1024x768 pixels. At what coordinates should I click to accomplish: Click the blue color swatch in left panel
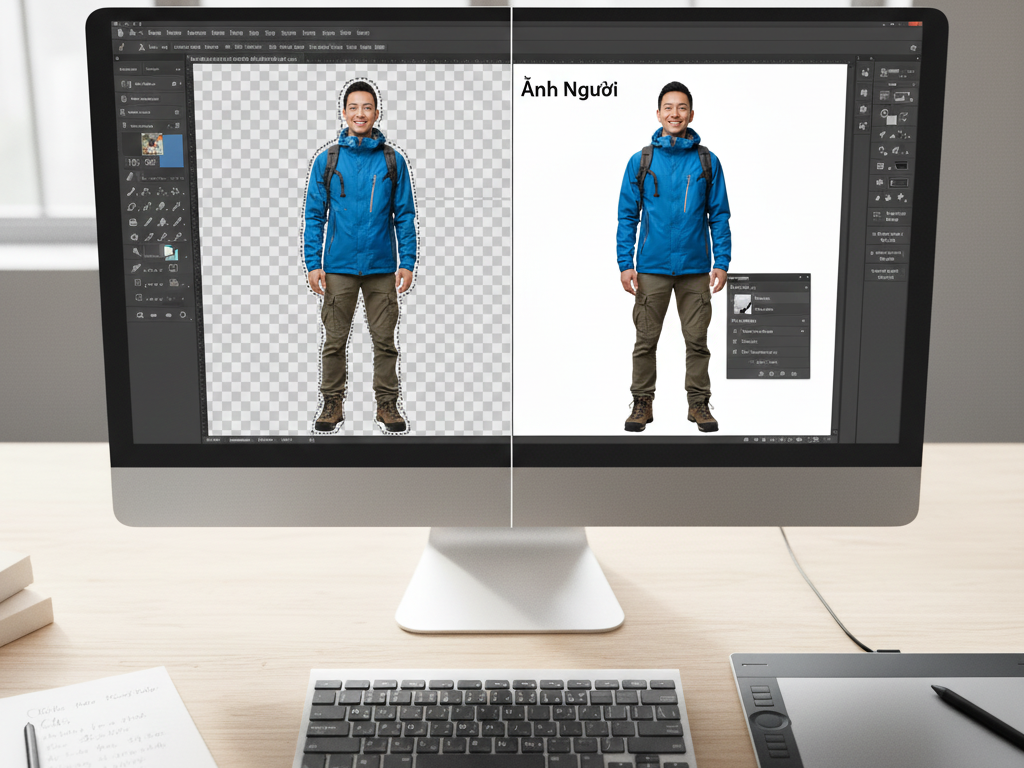tap(171, 149)
